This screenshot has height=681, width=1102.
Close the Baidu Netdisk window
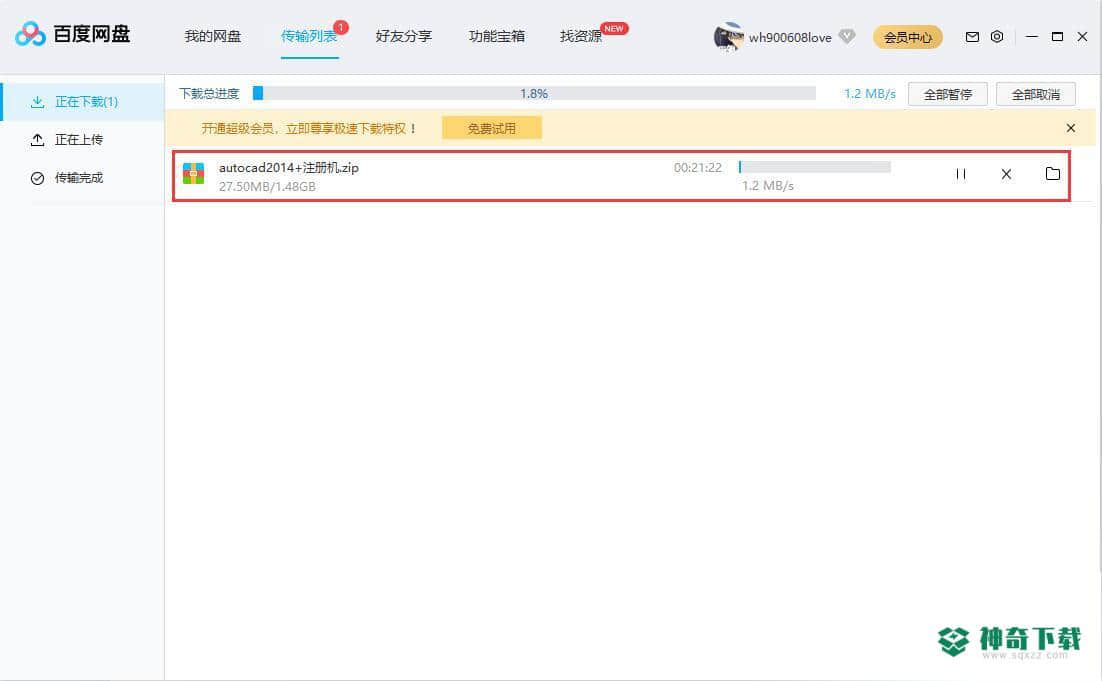click(x=1082, y=37)
